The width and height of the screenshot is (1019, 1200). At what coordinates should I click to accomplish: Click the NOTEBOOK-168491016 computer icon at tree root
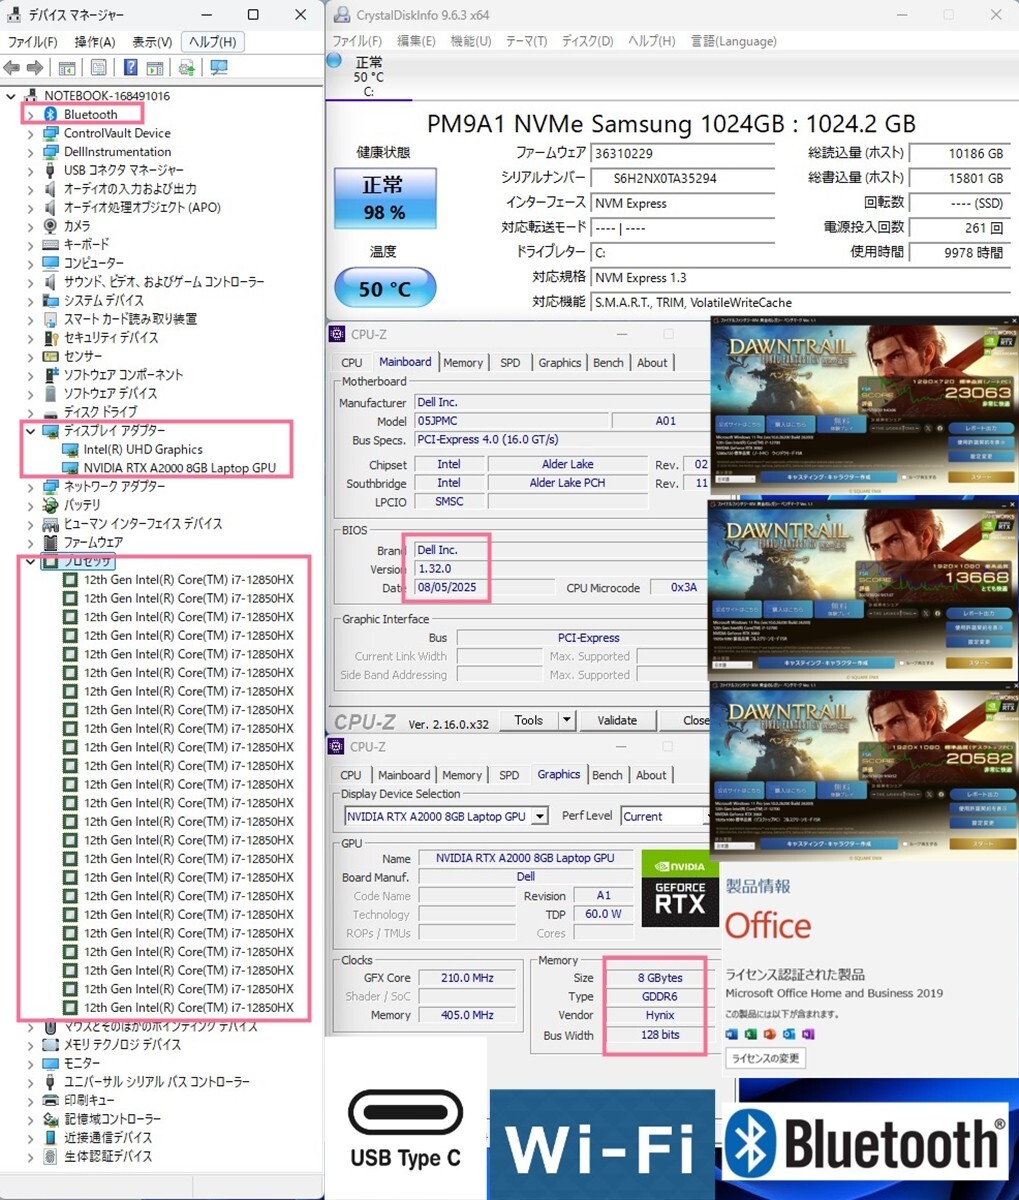31,96
